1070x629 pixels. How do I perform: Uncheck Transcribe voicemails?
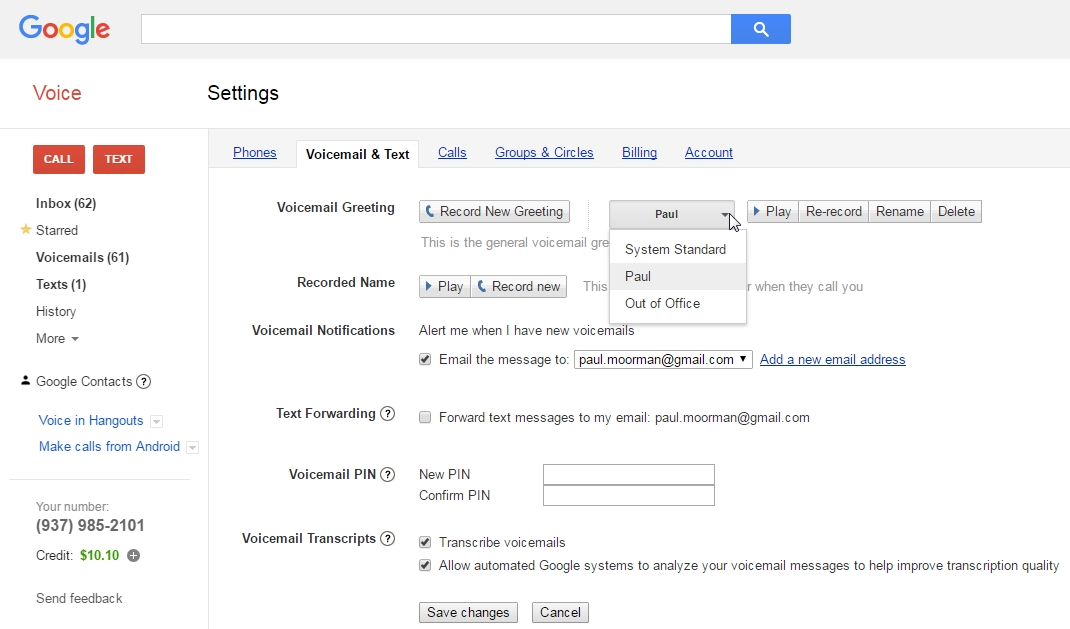click(424, 542)
